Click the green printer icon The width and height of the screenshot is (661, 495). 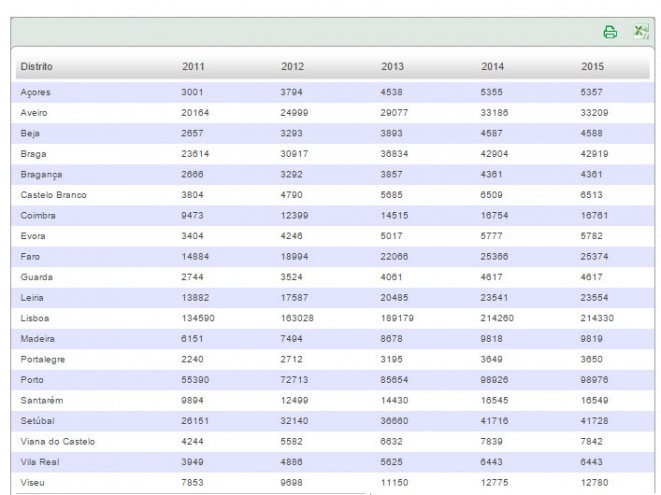point(610,32)
